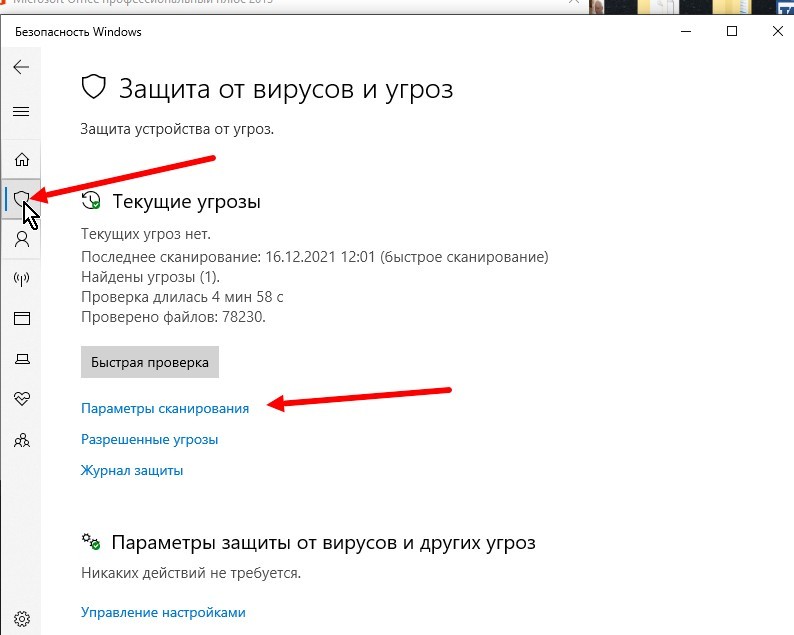
Task: Click the settings gears icon beside Параметры защиты
Action: [91, 541]
